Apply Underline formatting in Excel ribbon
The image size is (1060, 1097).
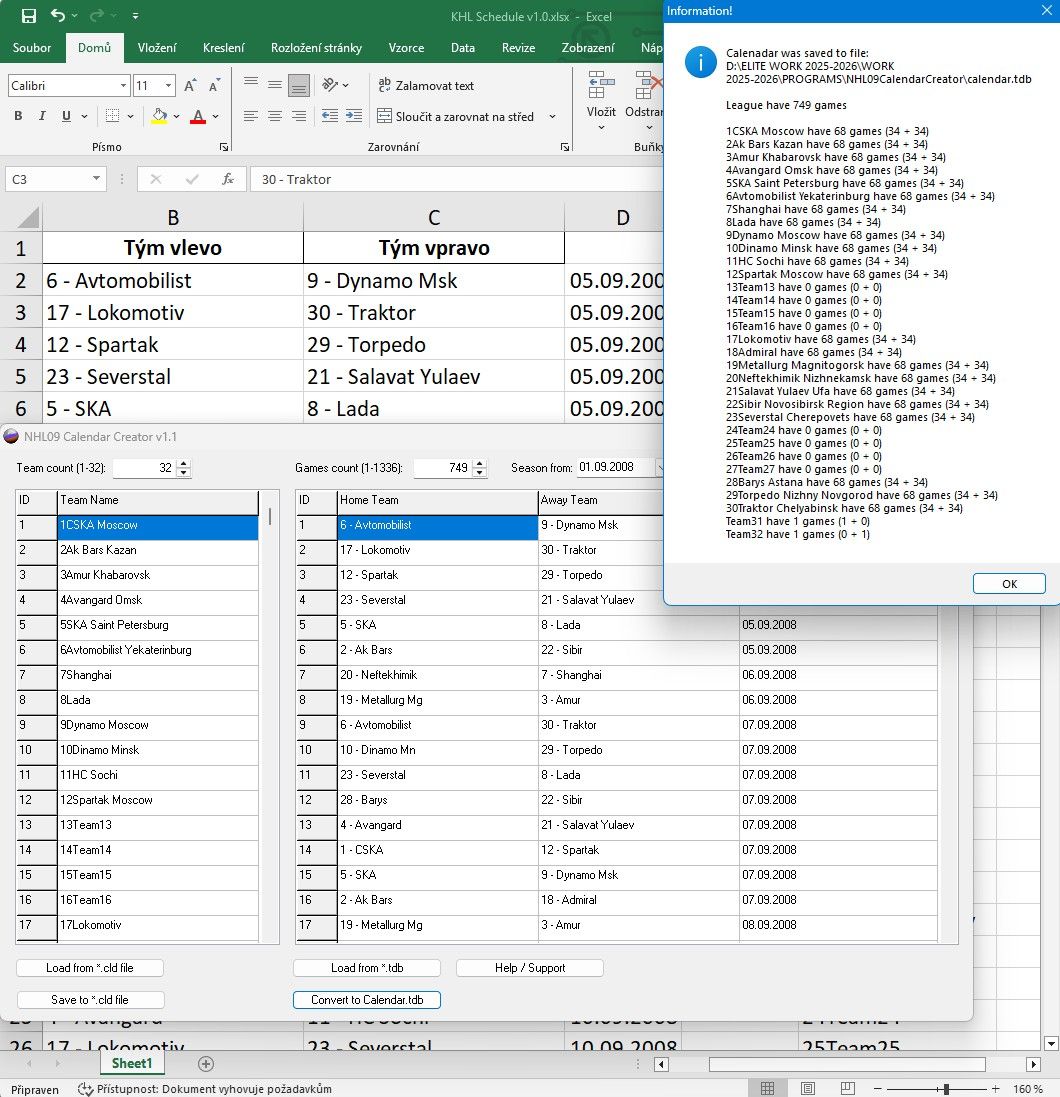click(66, 116)
